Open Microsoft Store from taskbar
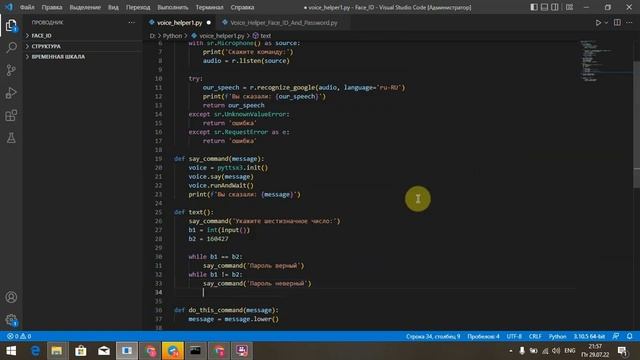 pyautogui.click(x=80, y=351)
